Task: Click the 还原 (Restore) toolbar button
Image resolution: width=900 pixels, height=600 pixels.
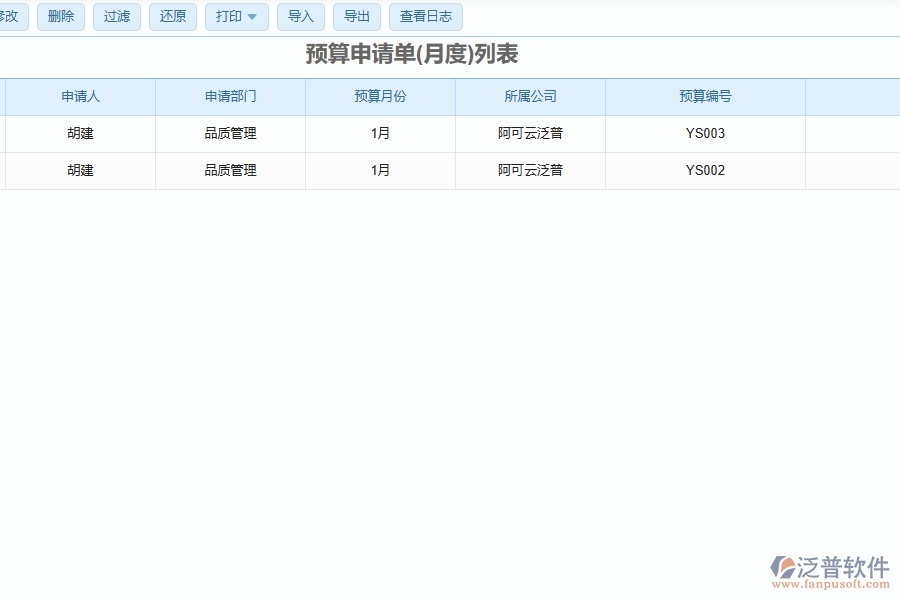Action: pos(172,16)
